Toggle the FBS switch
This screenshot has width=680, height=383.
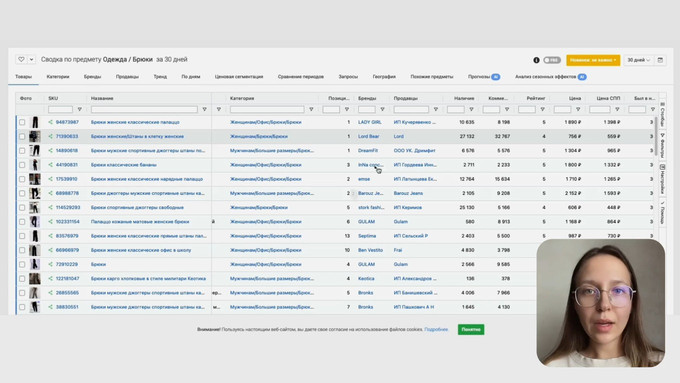[552, 60]
